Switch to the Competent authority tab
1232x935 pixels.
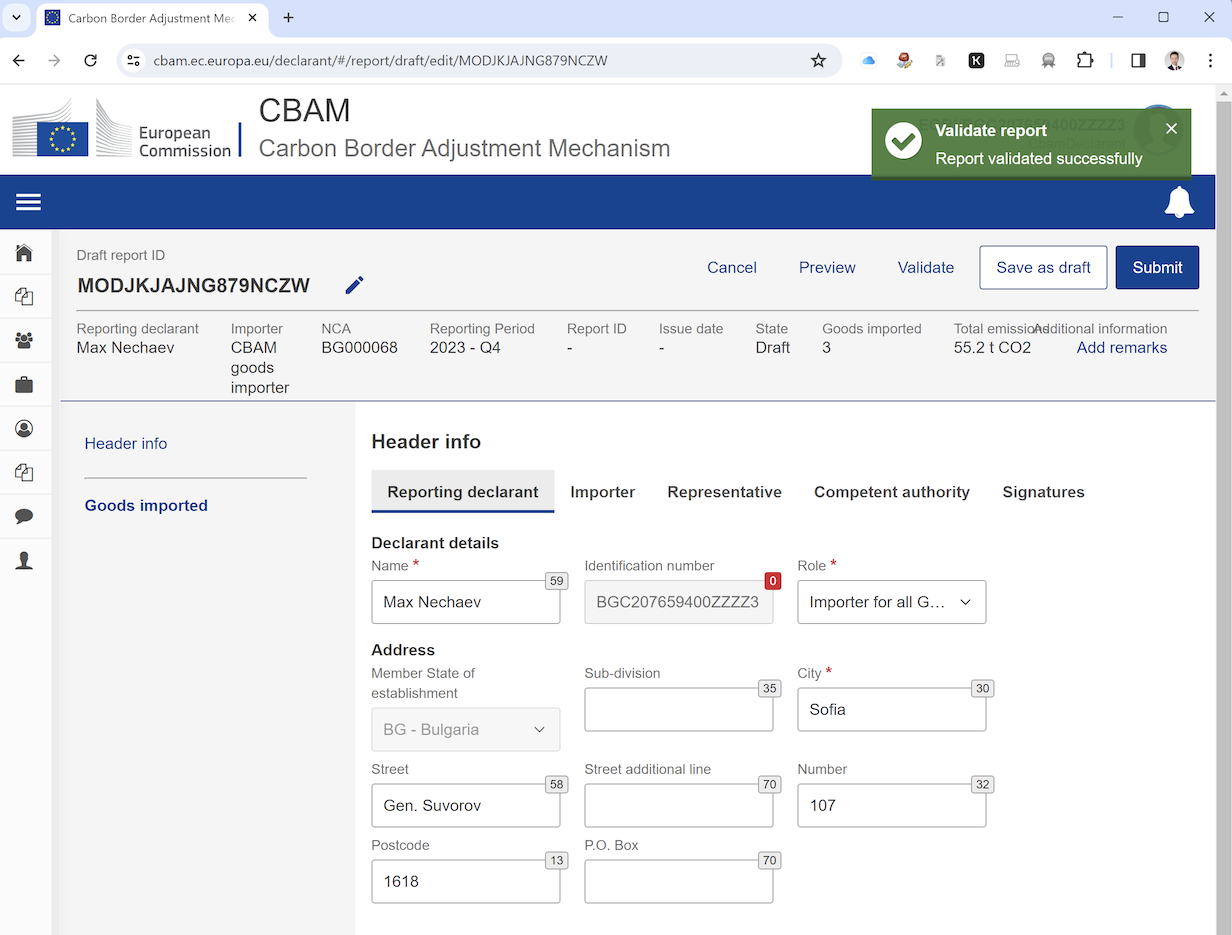[x=891, y=492]
